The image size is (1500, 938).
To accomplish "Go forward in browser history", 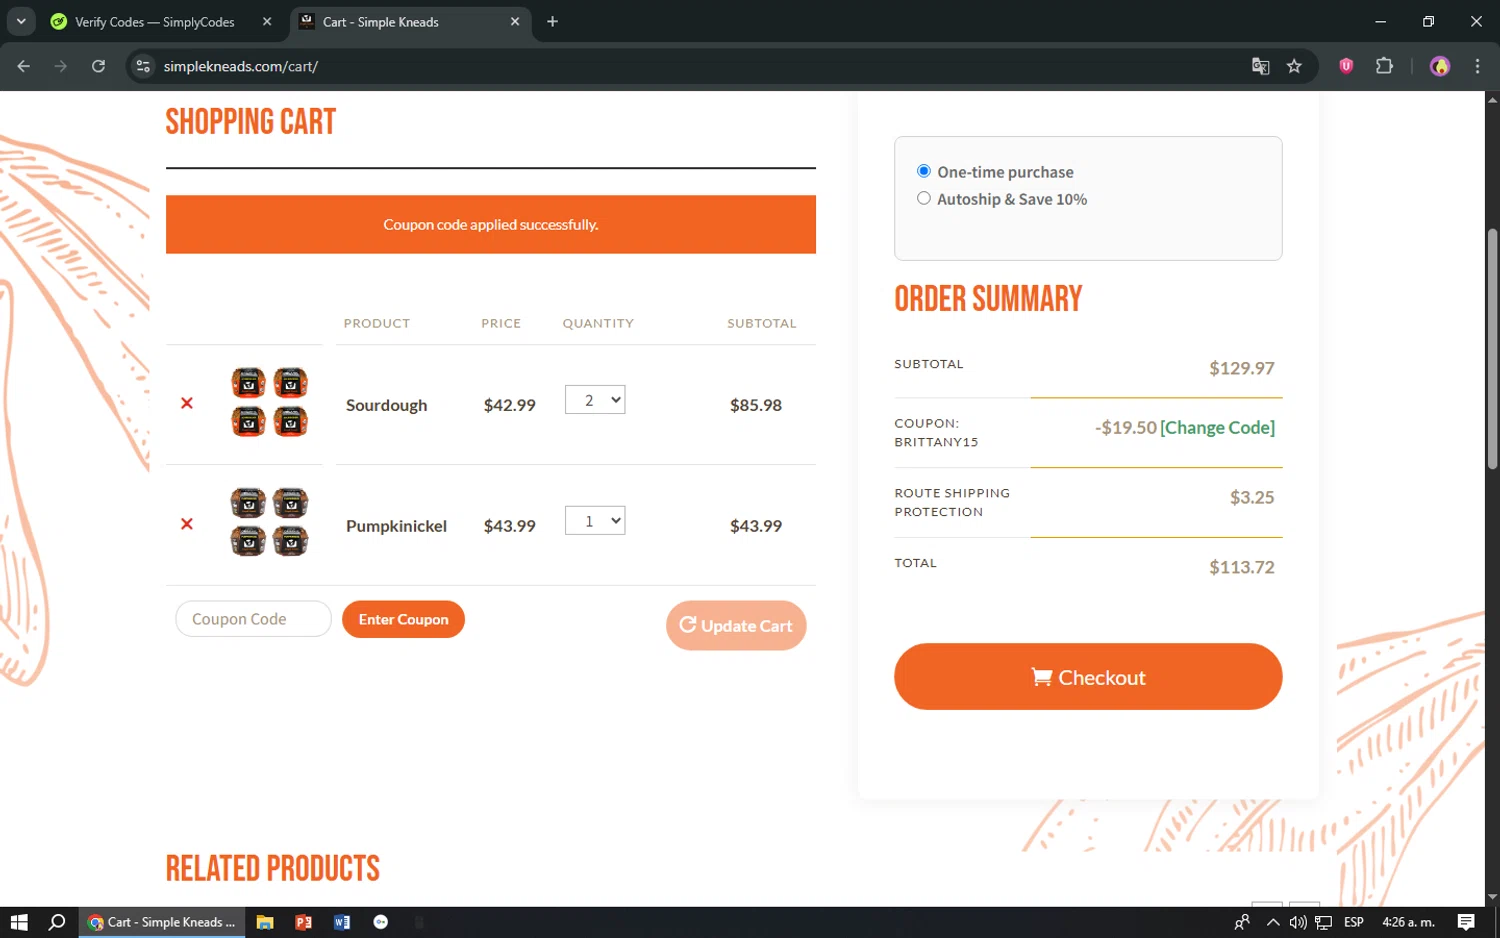I will pos(61,66).
